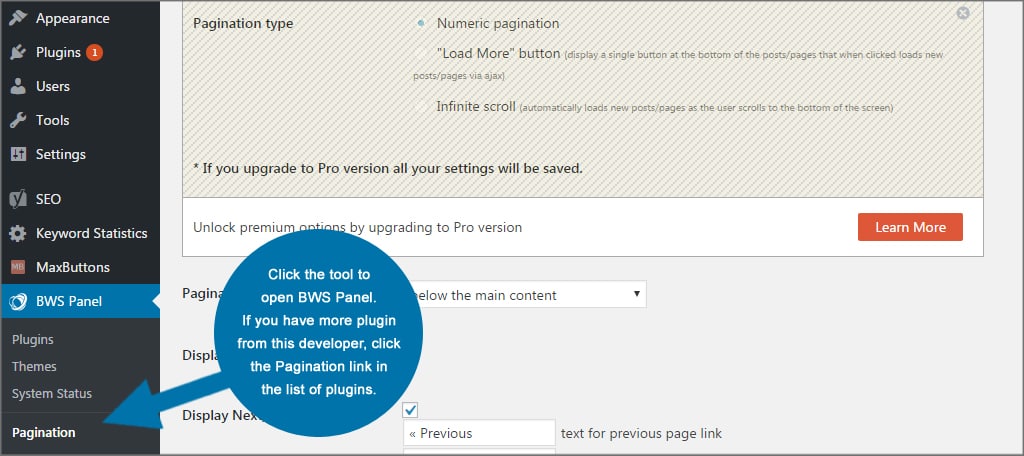Open the Themes submenu item
Image resolution: width=1024 pixels, height=456 pixels.
pyautogui.click(x=34, y=366)
